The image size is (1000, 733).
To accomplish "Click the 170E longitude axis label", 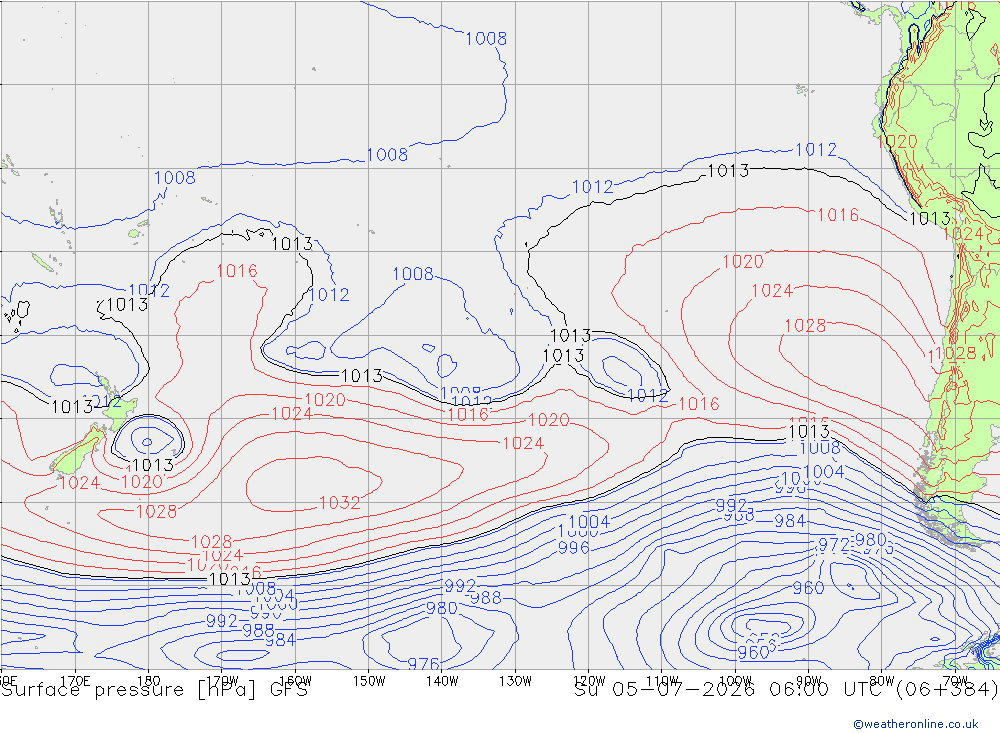I will [75, 680].
